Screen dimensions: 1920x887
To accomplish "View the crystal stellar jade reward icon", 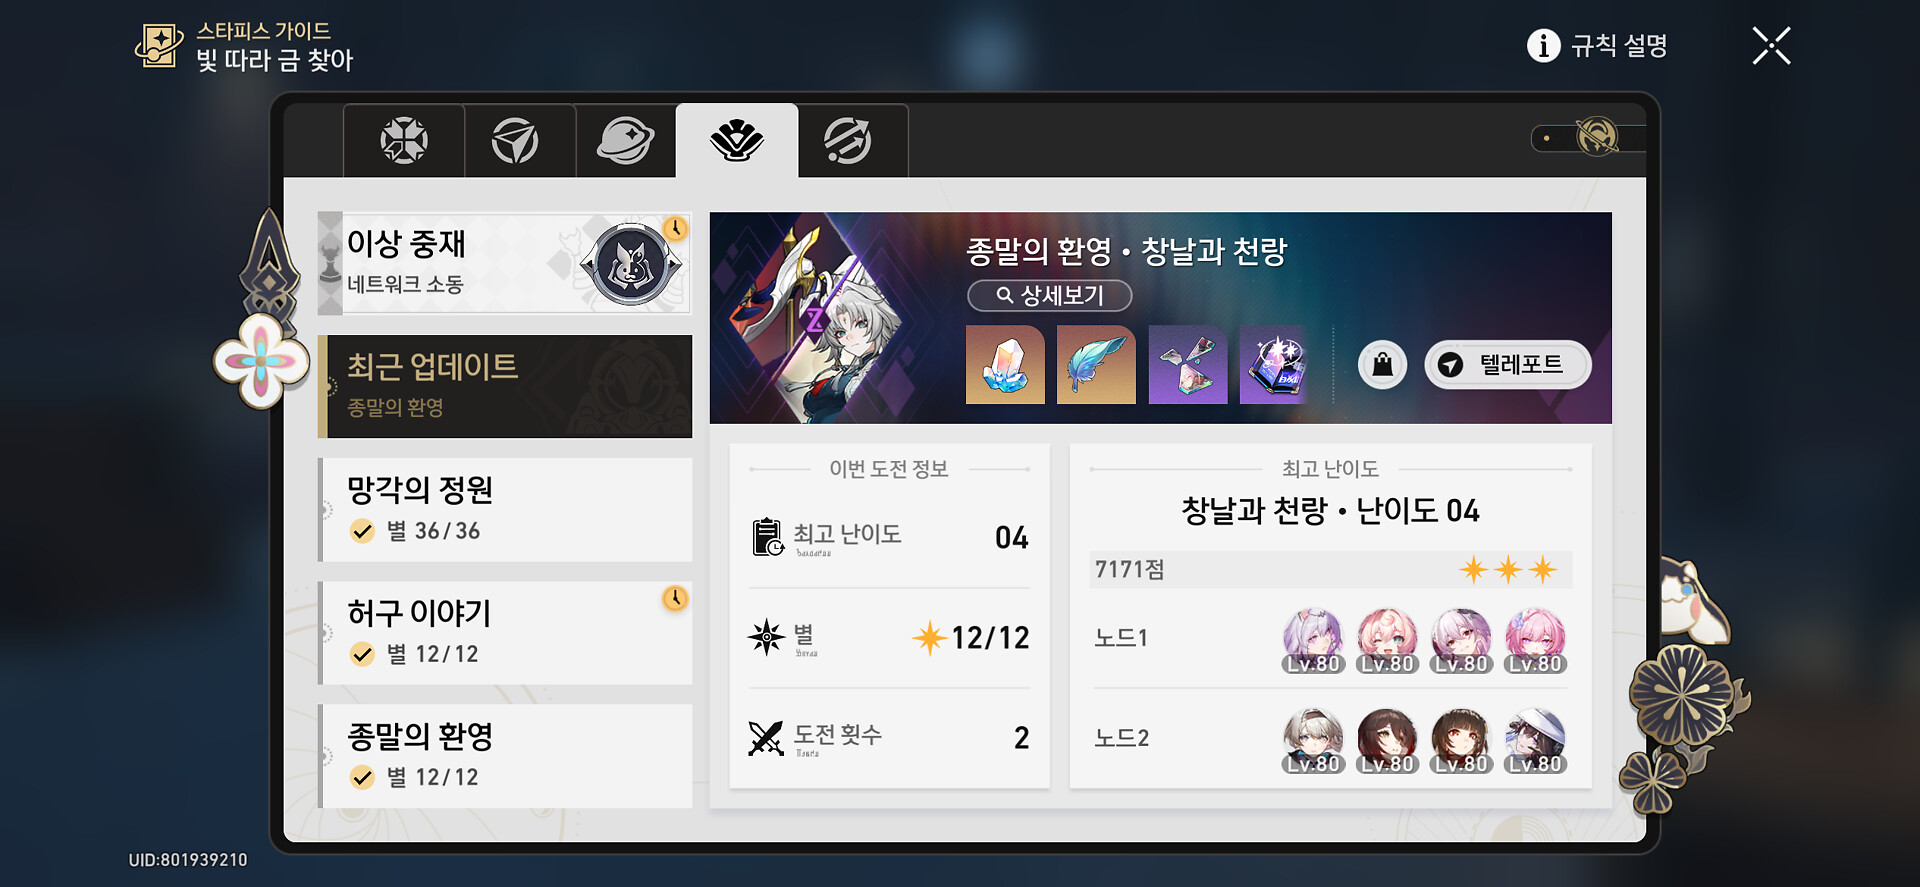I will pyautogui.click(x=1005, y=365).
